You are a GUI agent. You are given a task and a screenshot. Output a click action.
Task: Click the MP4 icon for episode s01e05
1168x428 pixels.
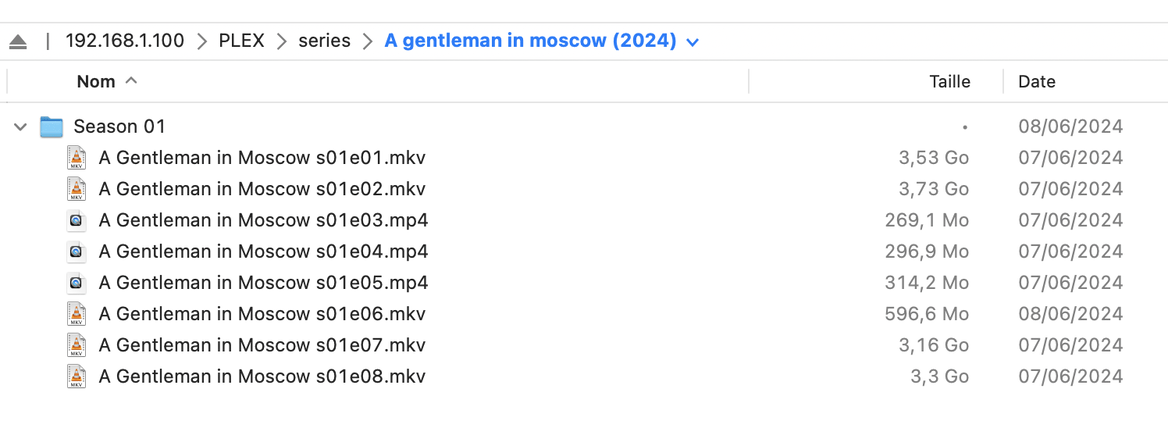click(x=76, y=283)
